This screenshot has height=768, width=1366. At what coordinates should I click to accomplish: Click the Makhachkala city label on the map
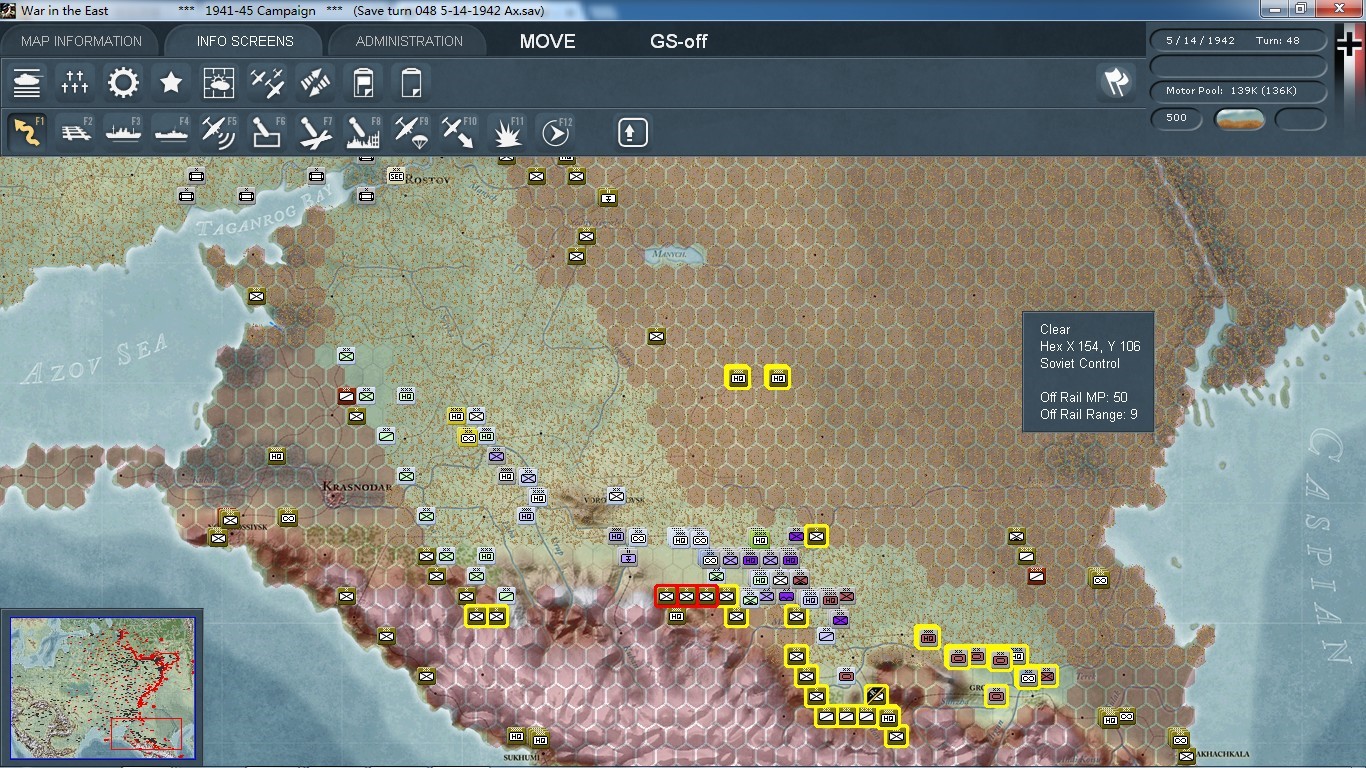click(x=1221, y=754)
